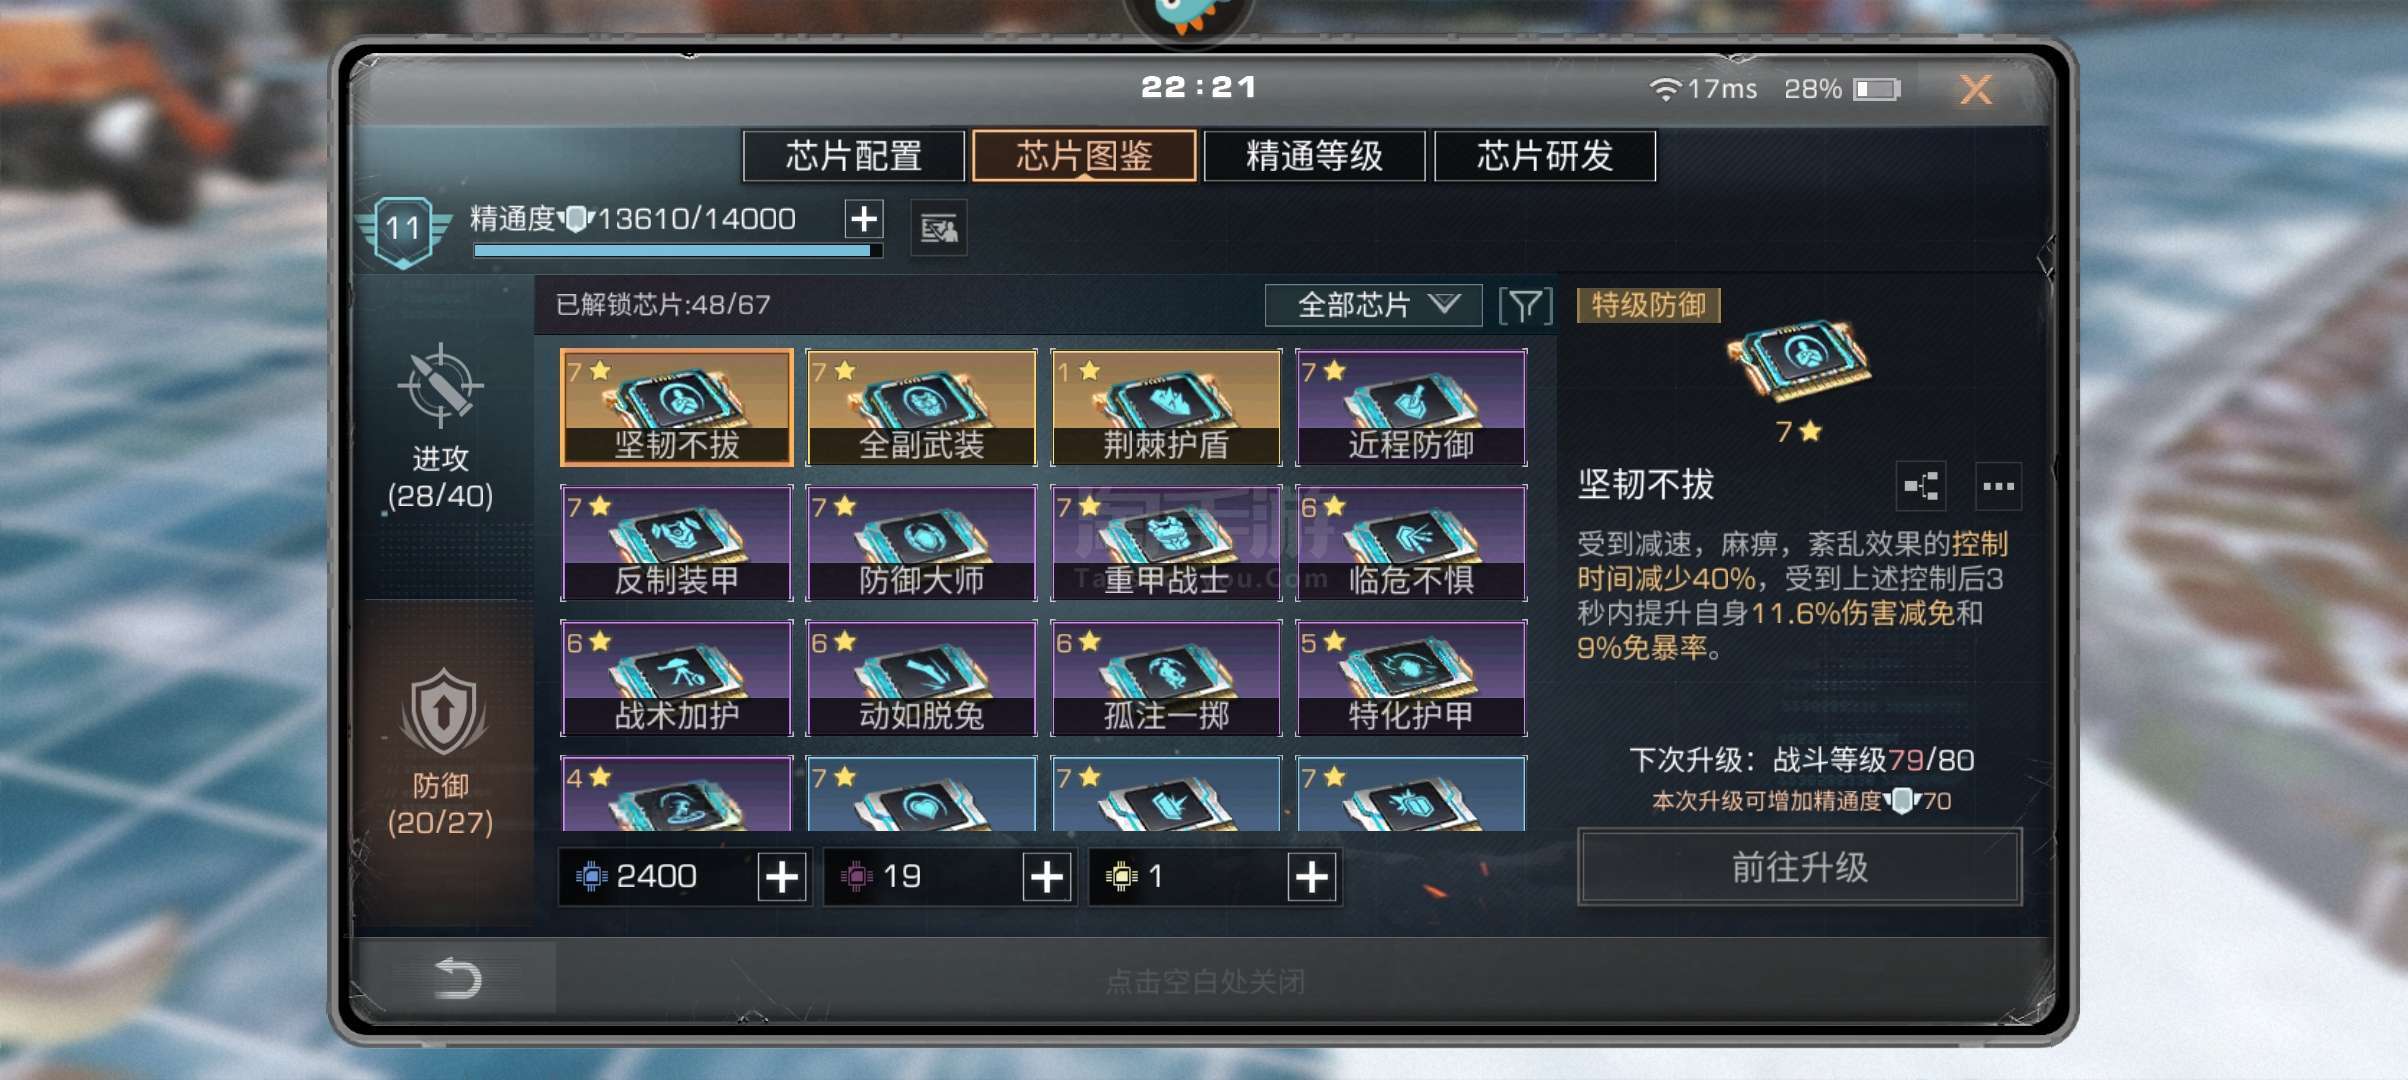Add more blue chips with plus
This screenshot has width=2408, height=1080.
(782, 877)
